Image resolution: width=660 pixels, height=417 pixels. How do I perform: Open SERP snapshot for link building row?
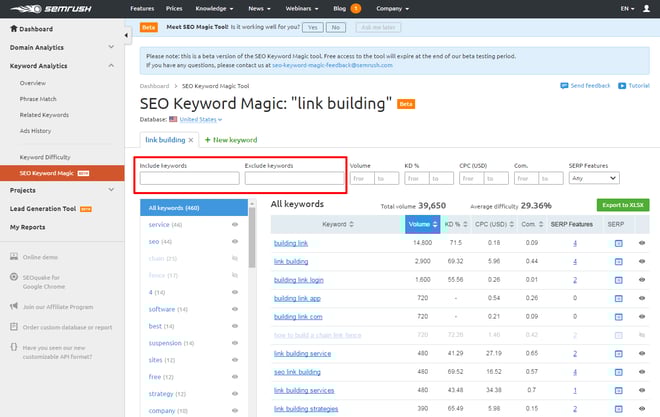point(618,262)
